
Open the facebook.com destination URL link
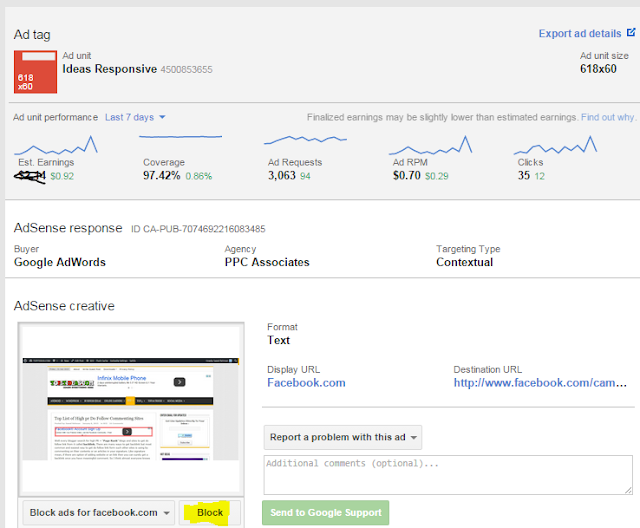(x=540, y=383)
